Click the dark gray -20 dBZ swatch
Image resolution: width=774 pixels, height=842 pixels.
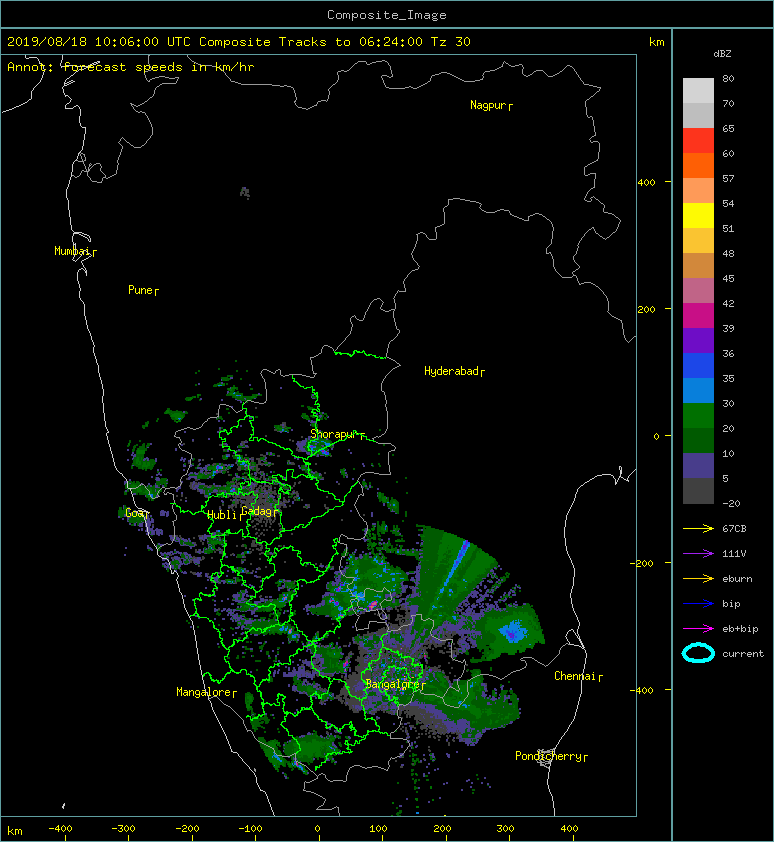[698, 491]
